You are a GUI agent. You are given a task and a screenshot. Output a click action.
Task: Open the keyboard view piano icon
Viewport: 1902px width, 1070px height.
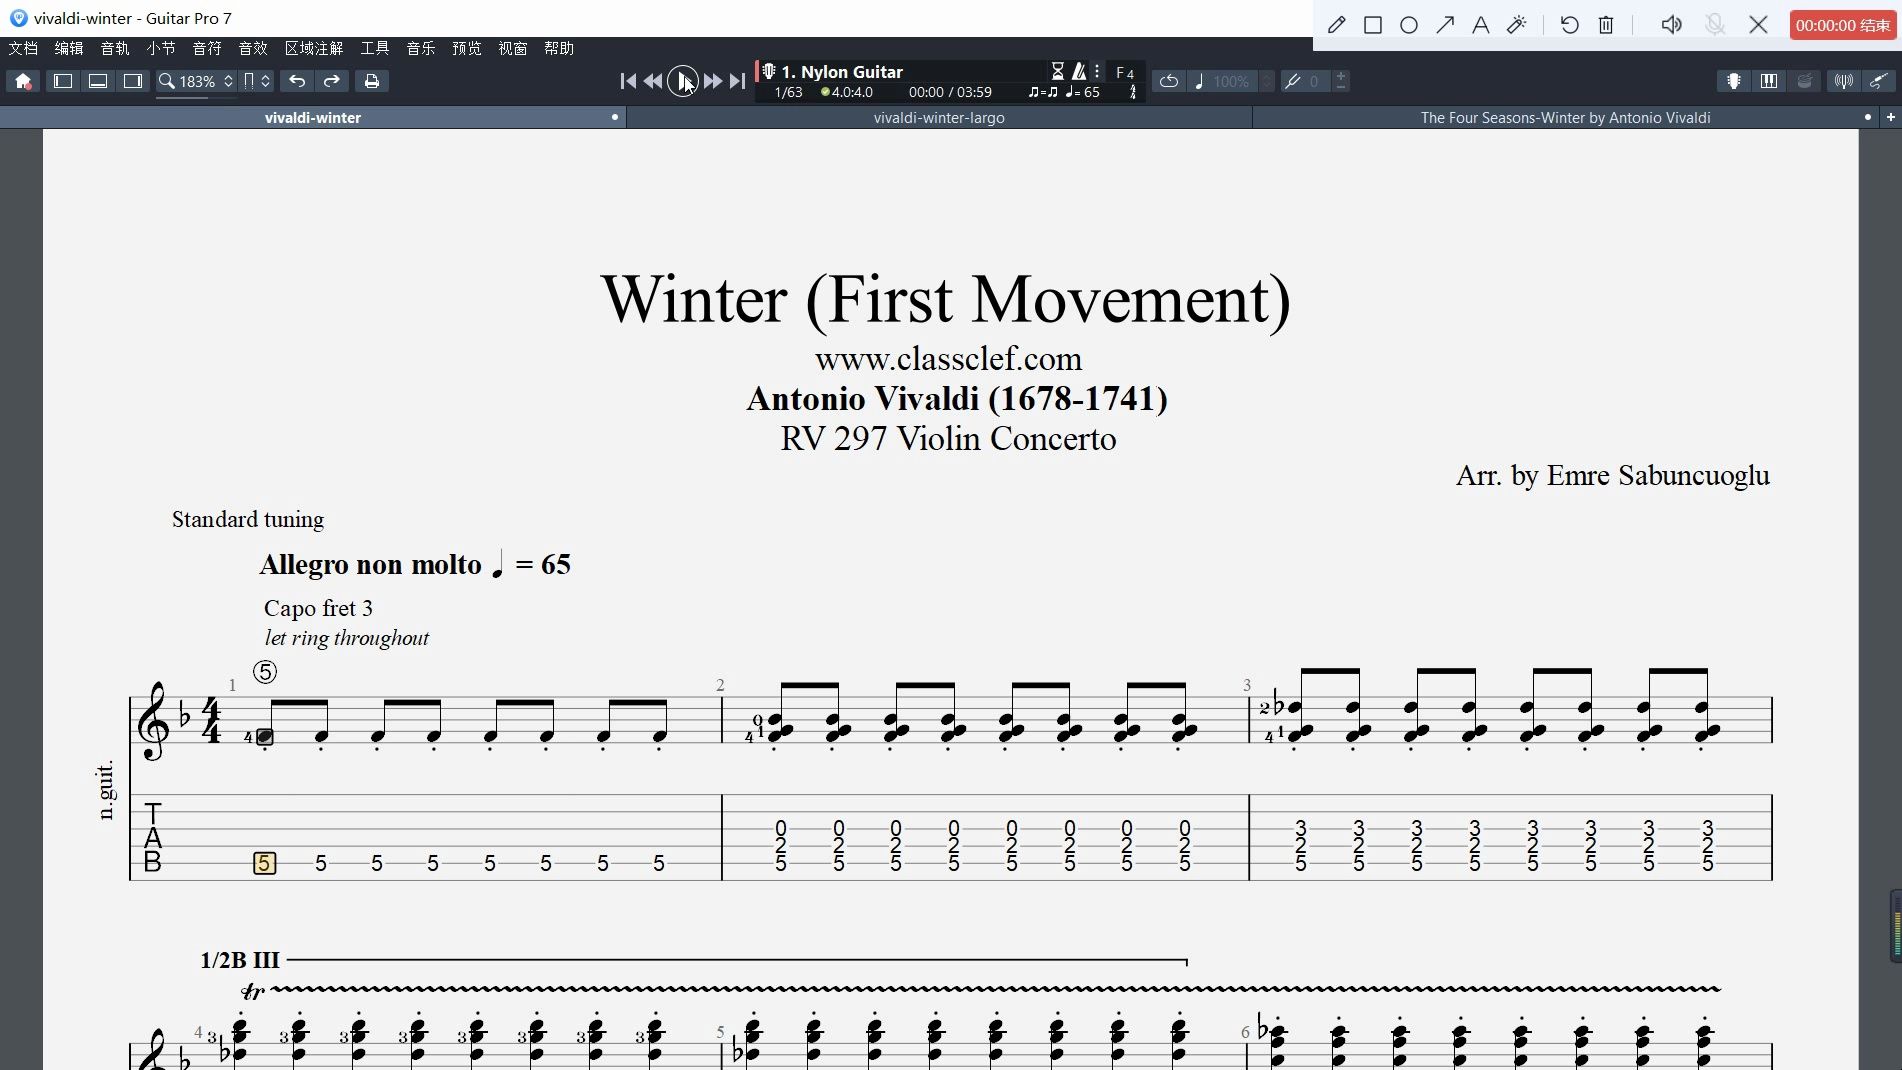click(1769, 81)
